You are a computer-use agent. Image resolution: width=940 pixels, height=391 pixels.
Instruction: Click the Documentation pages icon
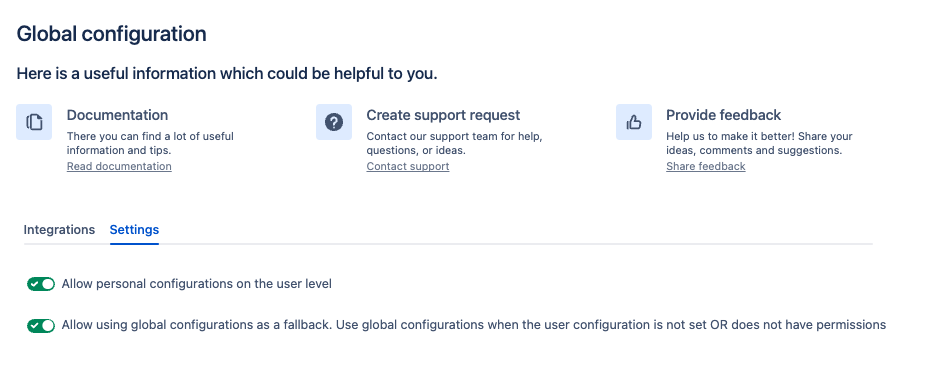click(x=34, y=122)
